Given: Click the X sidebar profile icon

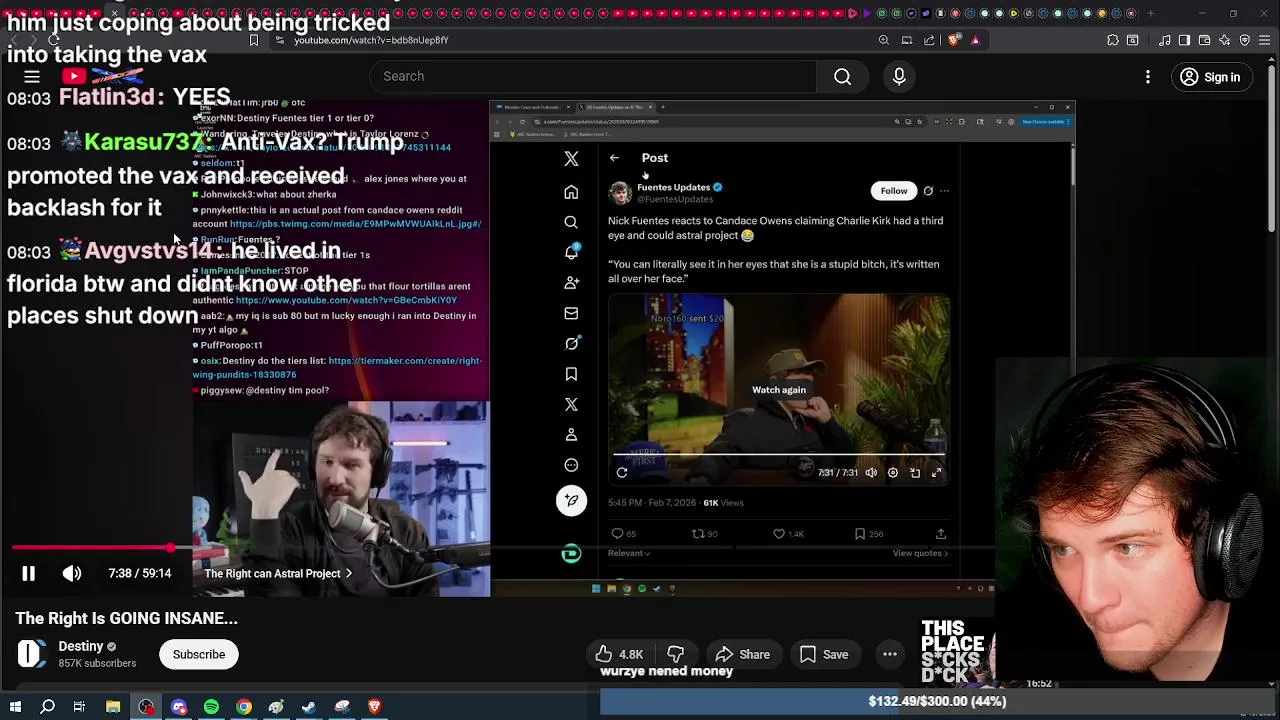Looking at the screenshot, I should click(571, 435).
